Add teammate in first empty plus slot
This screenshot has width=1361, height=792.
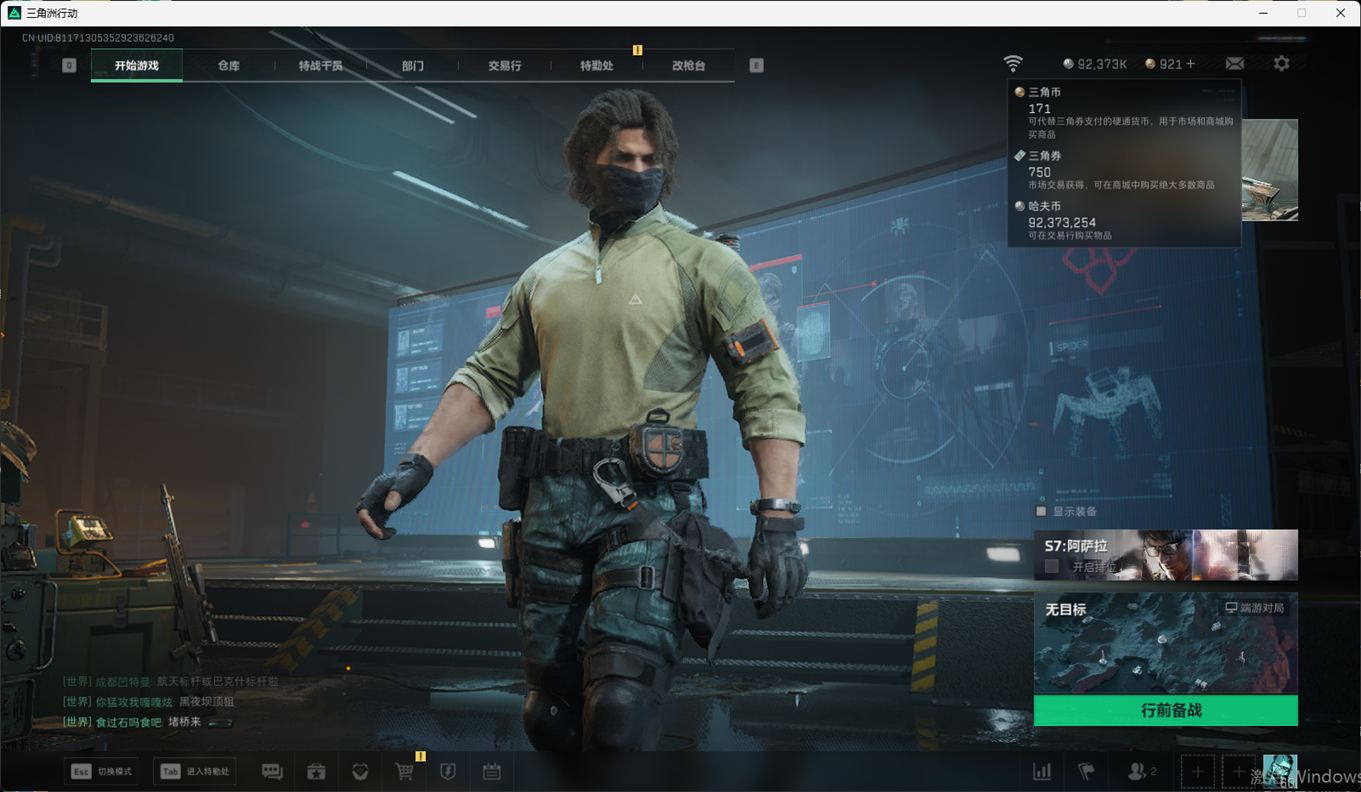point(1197,771)
